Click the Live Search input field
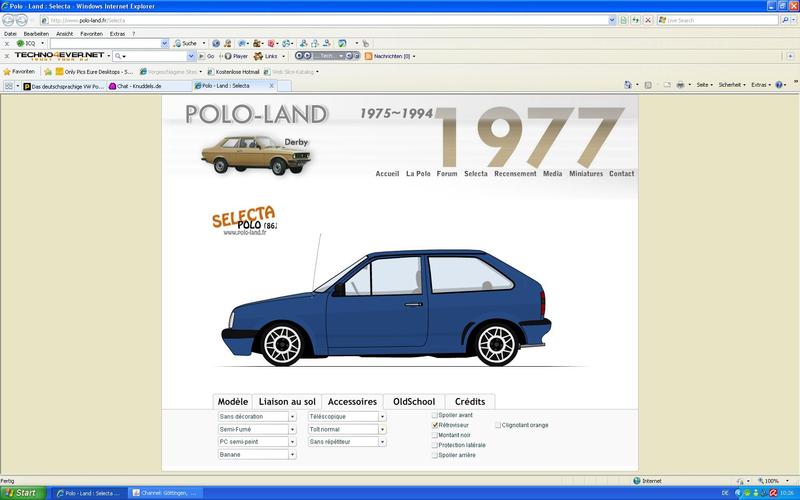 point(718,20)
